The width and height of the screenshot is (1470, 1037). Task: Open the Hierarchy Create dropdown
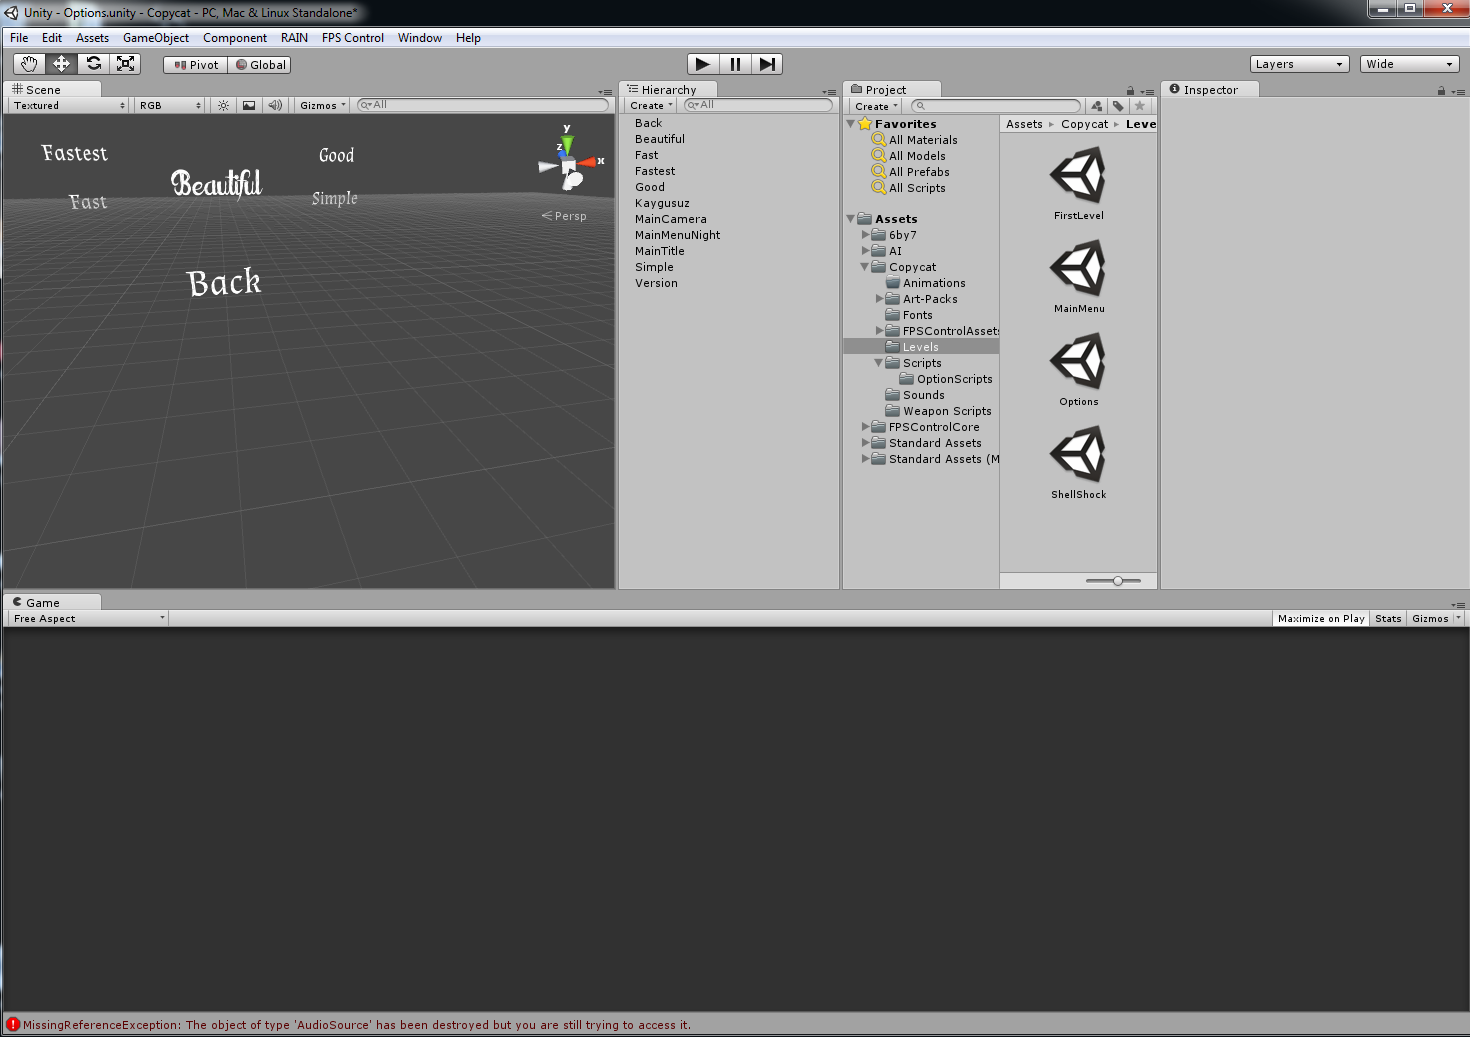pyautogui.click(x=651, y=105)
